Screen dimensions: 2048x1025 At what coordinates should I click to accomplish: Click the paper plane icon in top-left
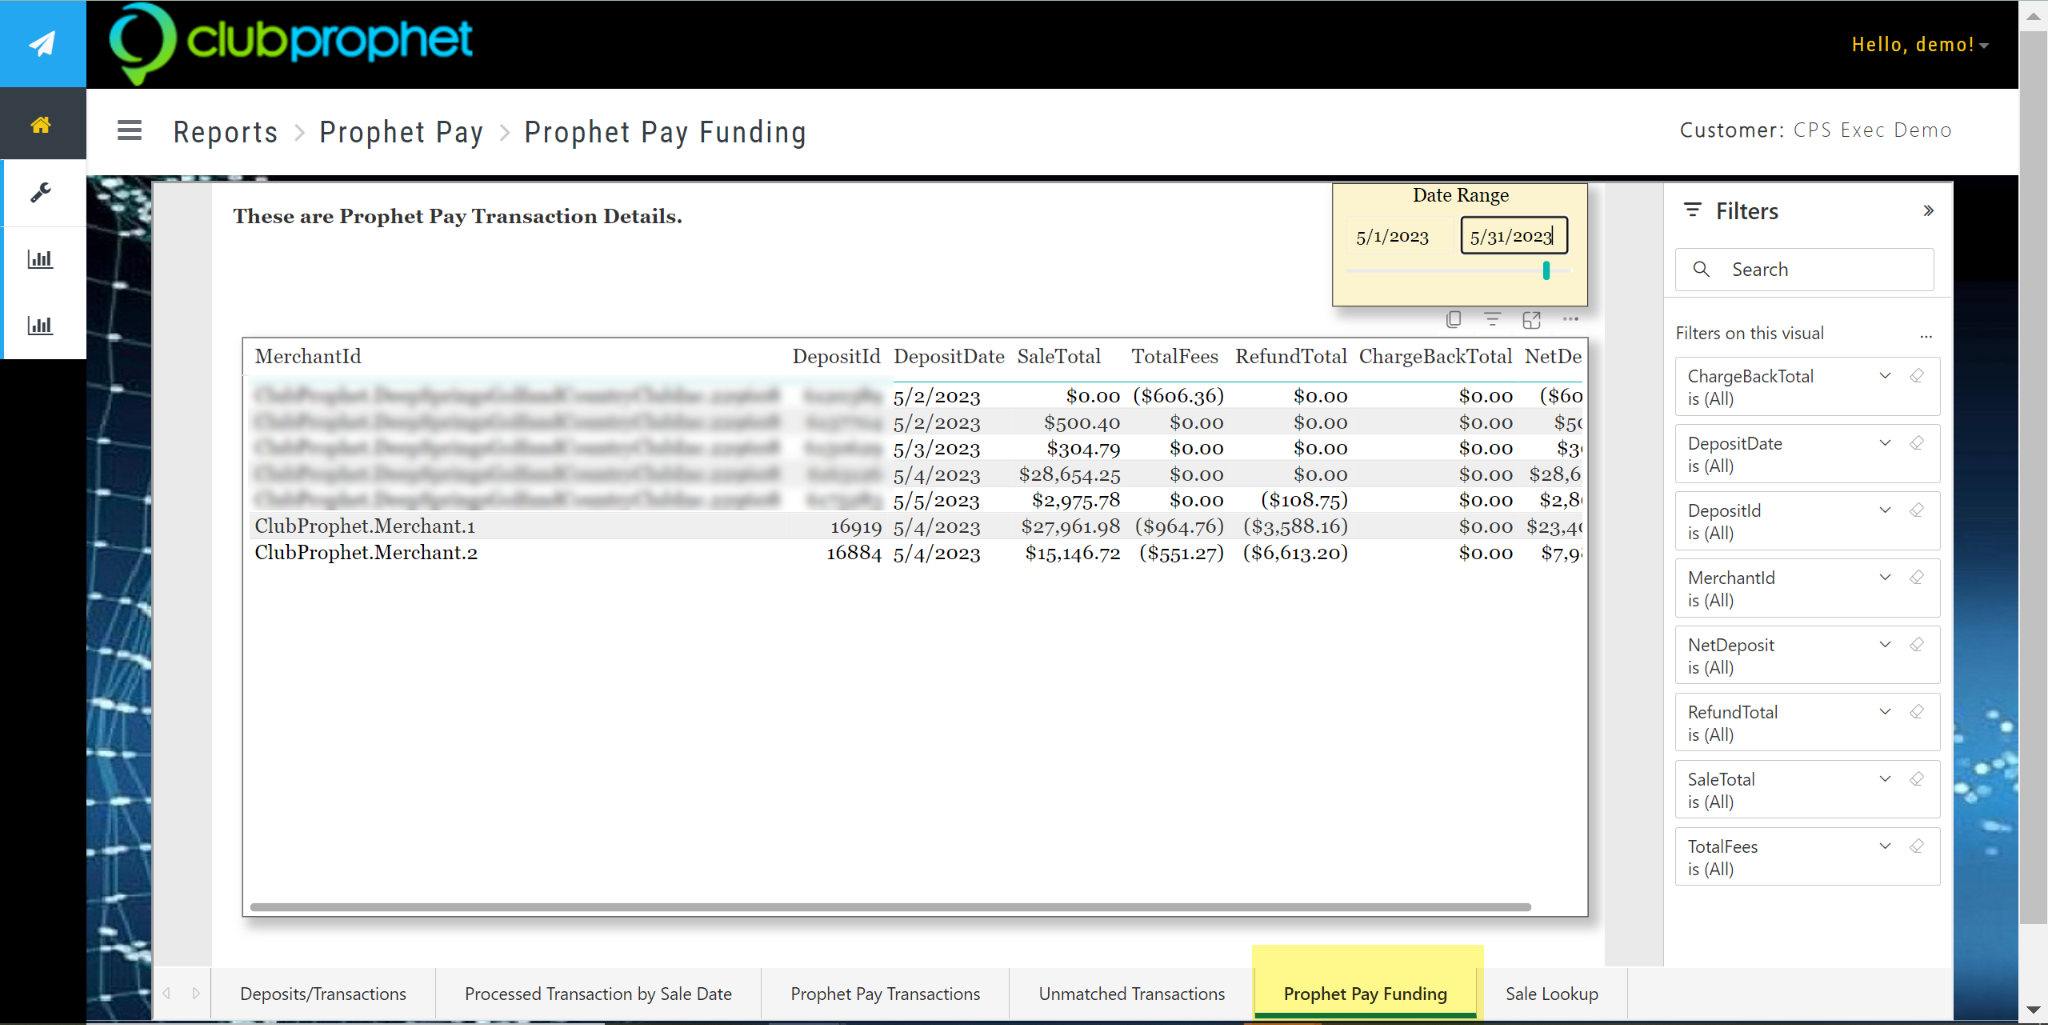coord(42,44)
